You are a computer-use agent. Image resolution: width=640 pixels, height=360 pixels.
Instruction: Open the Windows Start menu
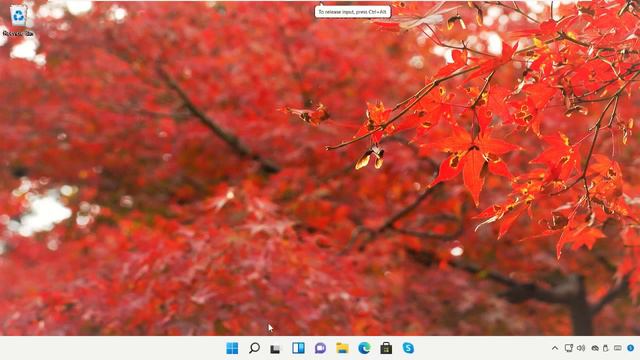232,348
